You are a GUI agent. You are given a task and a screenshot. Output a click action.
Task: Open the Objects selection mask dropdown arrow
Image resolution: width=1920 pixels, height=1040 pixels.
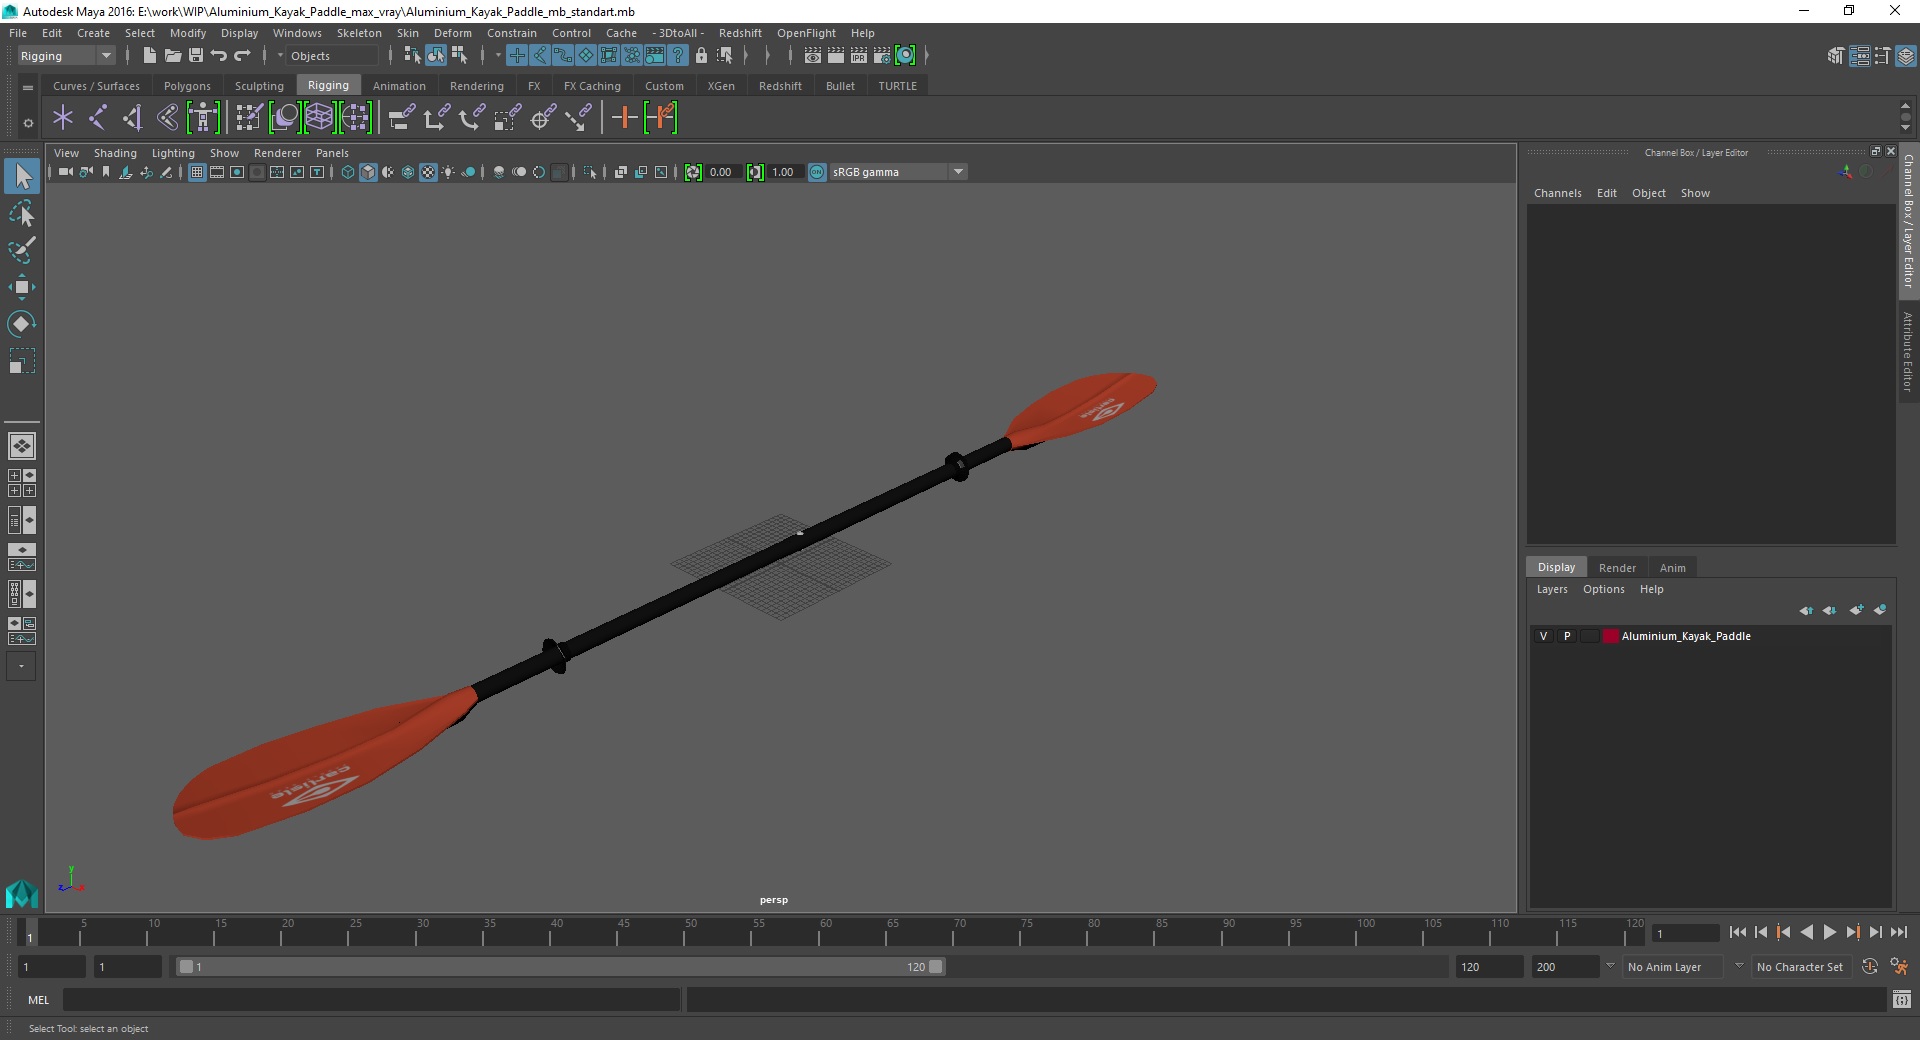[280, 56]
